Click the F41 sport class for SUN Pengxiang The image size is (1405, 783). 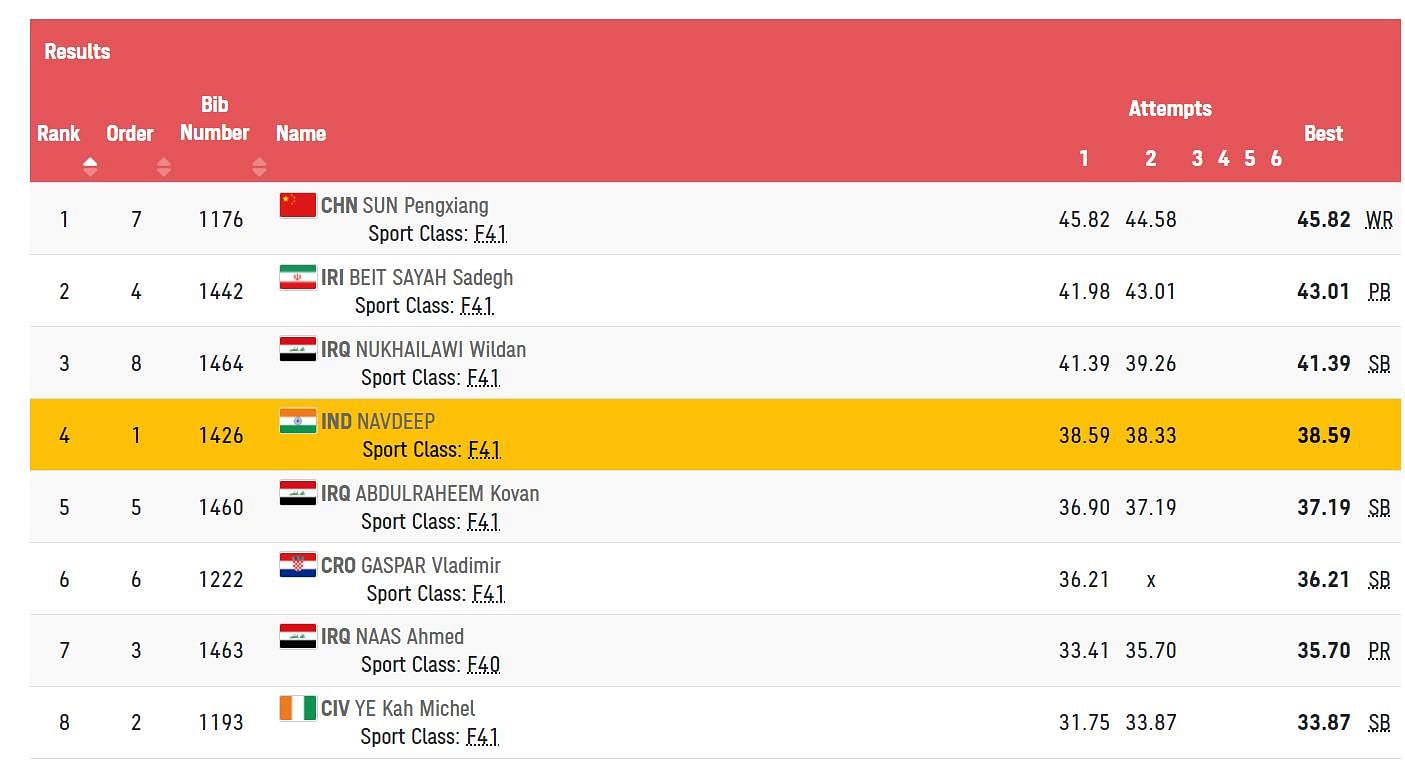coord(490,234)
